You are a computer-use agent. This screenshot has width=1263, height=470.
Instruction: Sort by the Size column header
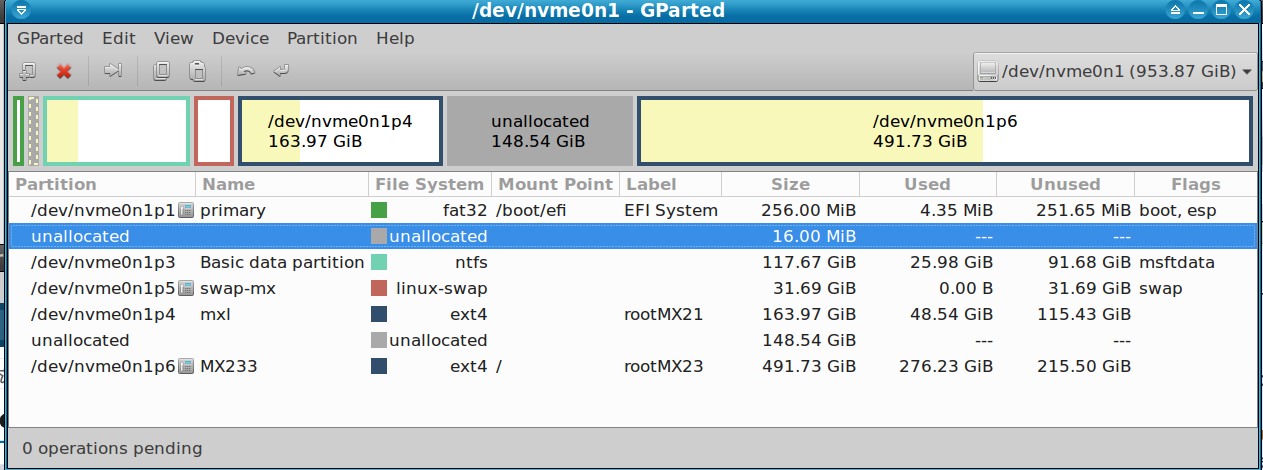click(791, 184)
